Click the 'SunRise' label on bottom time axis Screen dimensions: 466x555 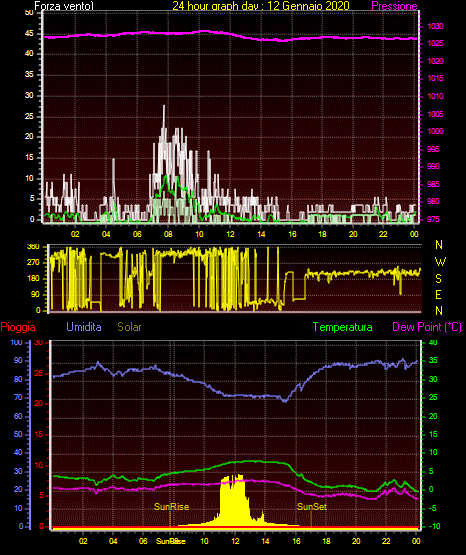pos(171,541)
